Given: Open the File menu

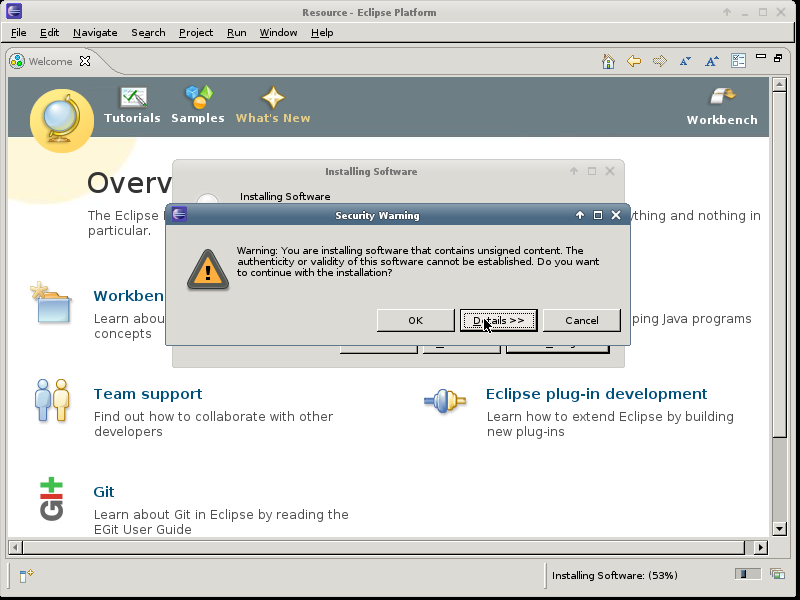Looking at the screenshot, I should click(x=19, y=33).
